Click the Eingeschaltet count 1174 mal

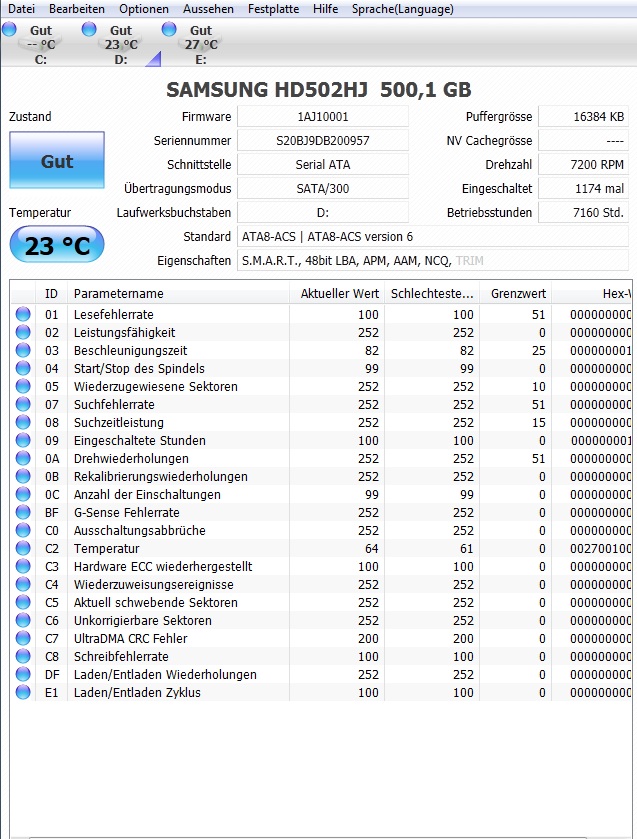(583, 188)
